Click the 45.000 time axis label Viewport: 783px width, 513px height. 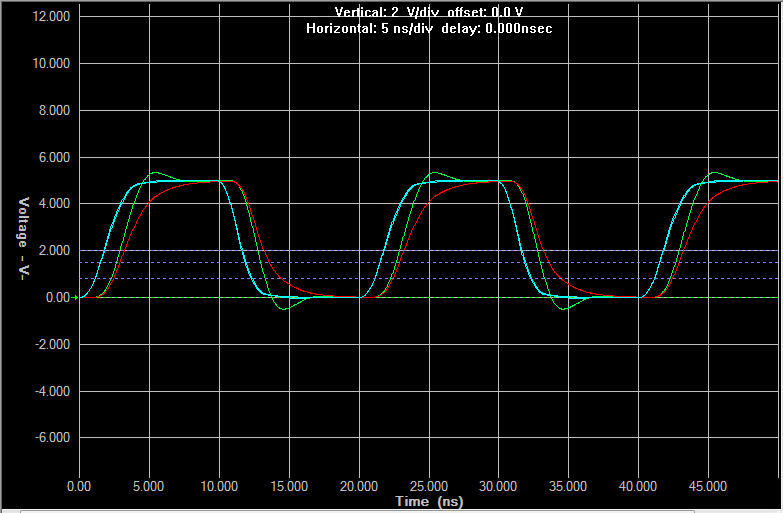pyautogui.click(x=708, y=486)
